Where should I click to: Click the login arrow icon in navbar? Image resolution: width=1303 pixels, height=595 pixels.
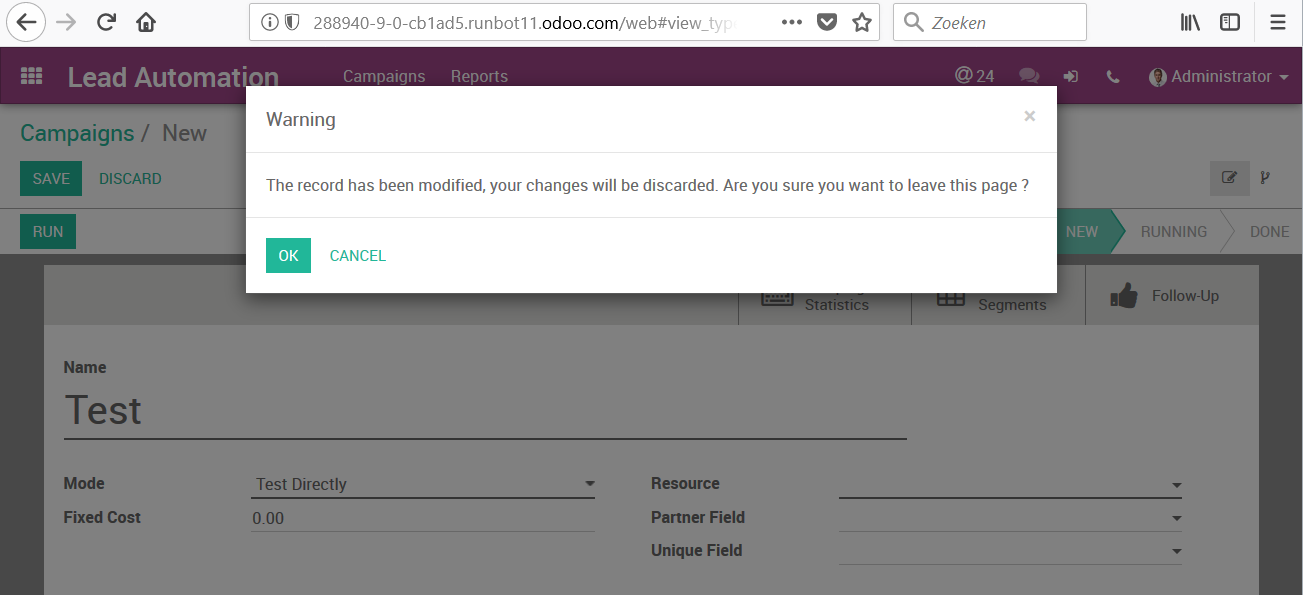(1071, 76)
